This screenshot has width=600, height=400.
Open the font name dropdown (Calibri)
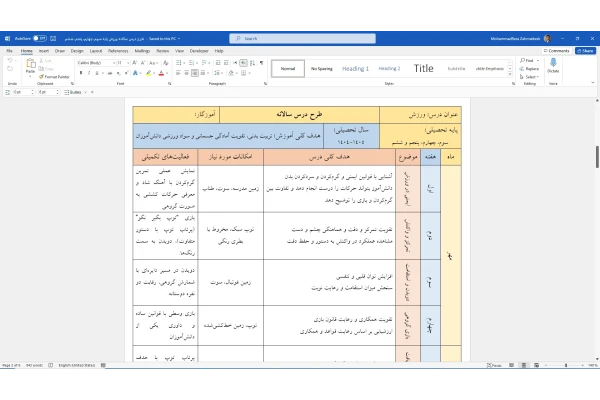[95, 61]
